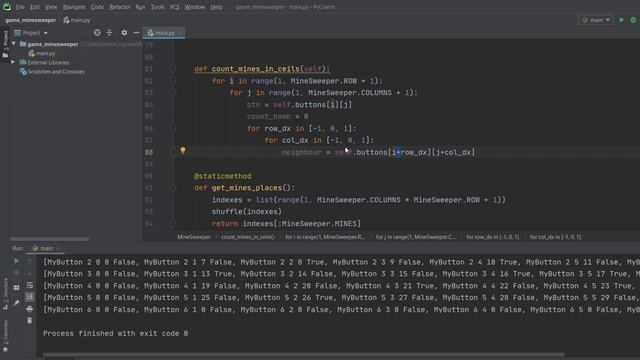Collapse the game_minesweeper tree node

coord(13,44)
